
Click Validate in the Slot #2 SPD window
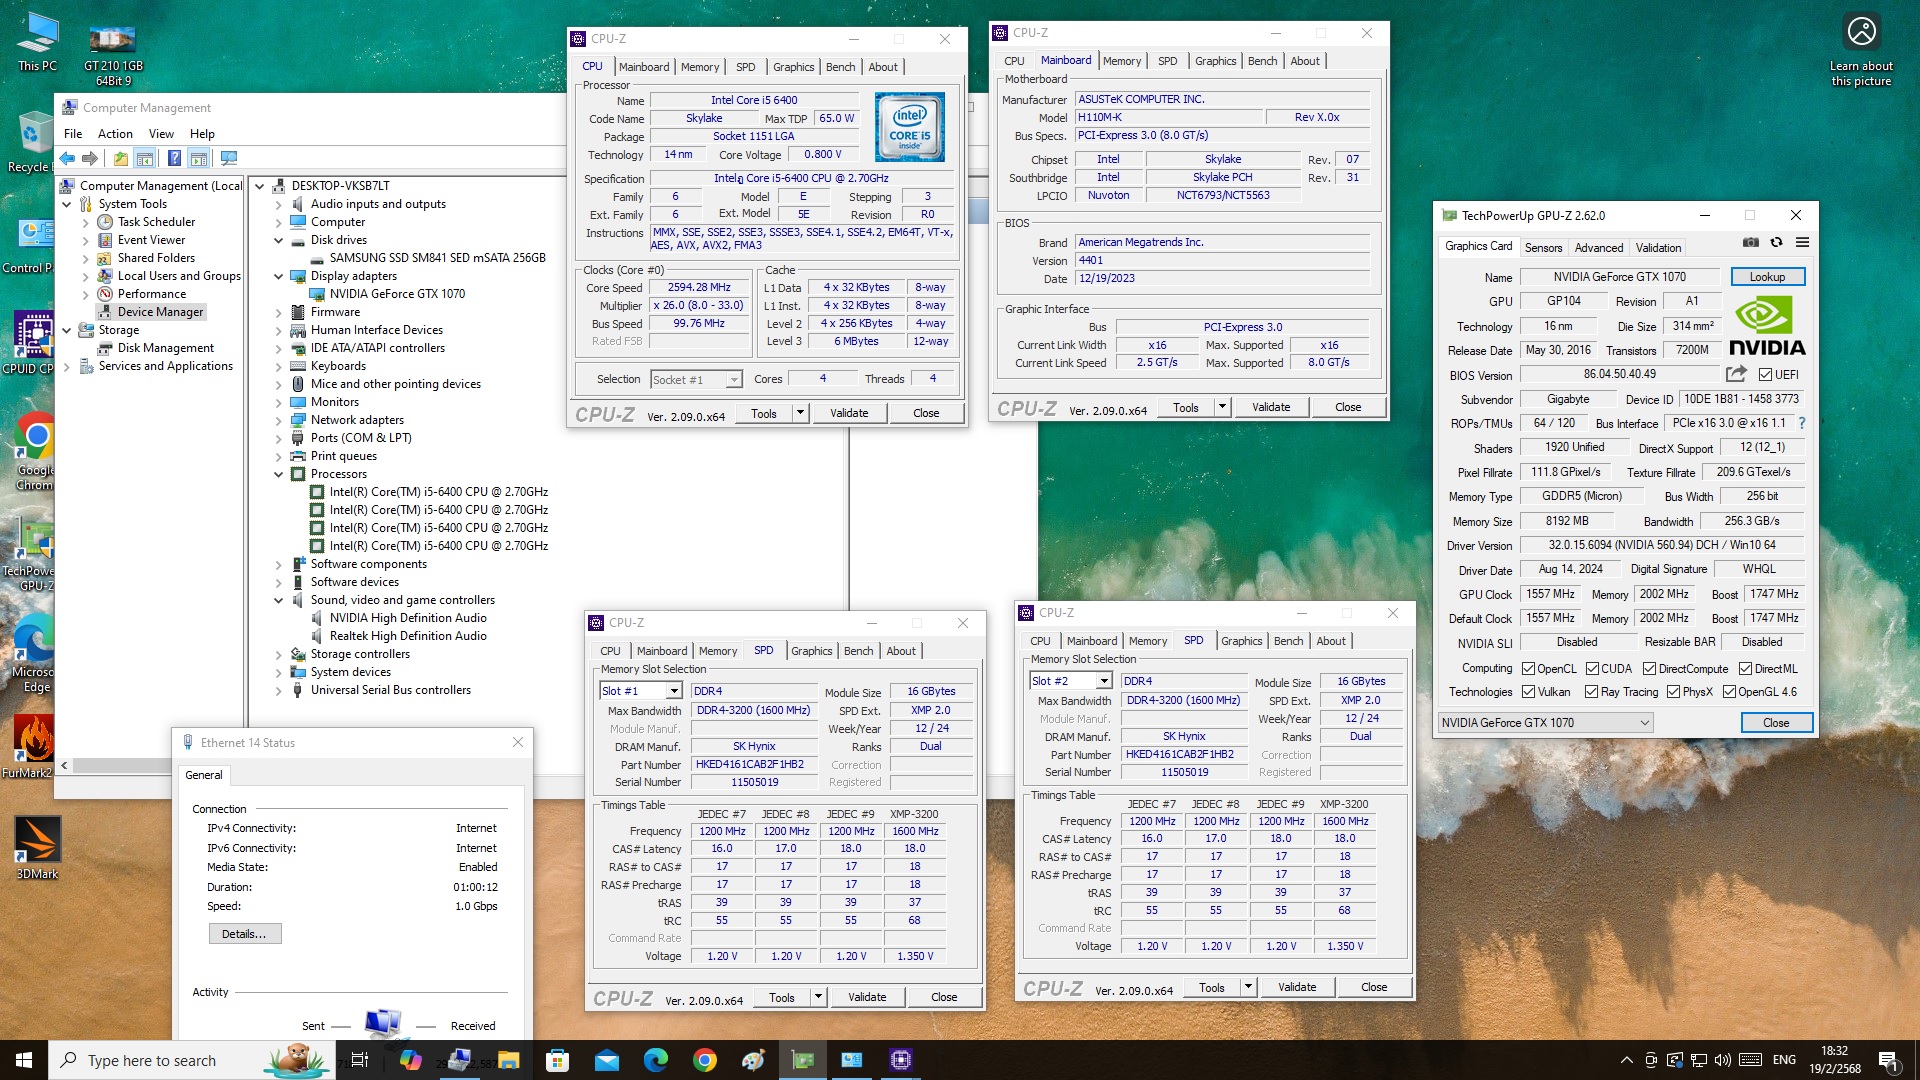coord(1297,987)
